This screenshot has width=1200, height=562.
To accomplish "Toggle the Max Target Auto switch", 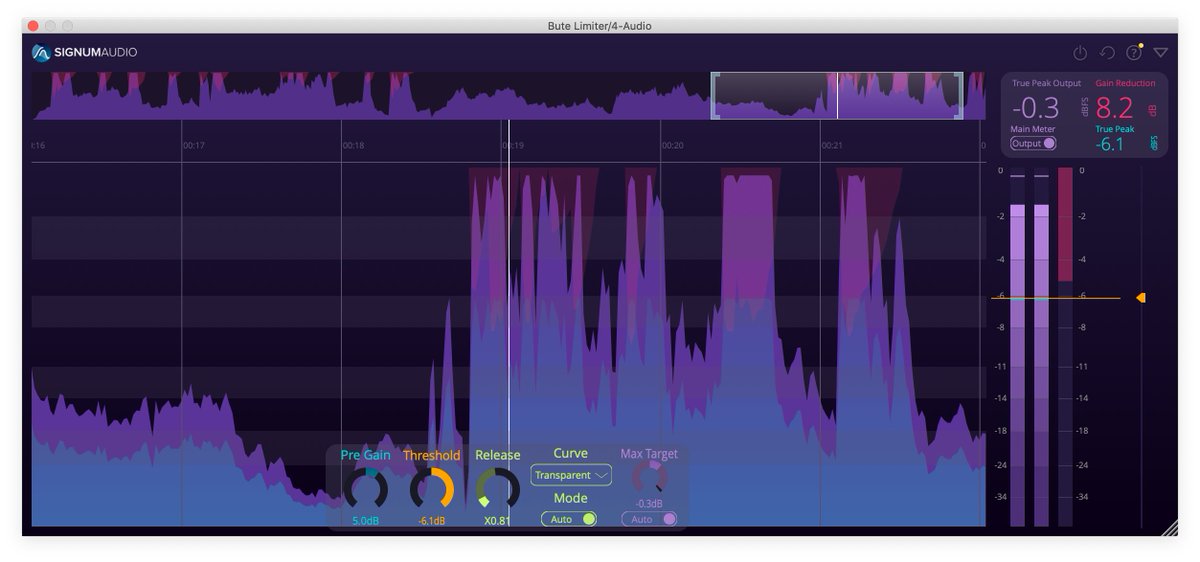I will click(x=650, y=519).
